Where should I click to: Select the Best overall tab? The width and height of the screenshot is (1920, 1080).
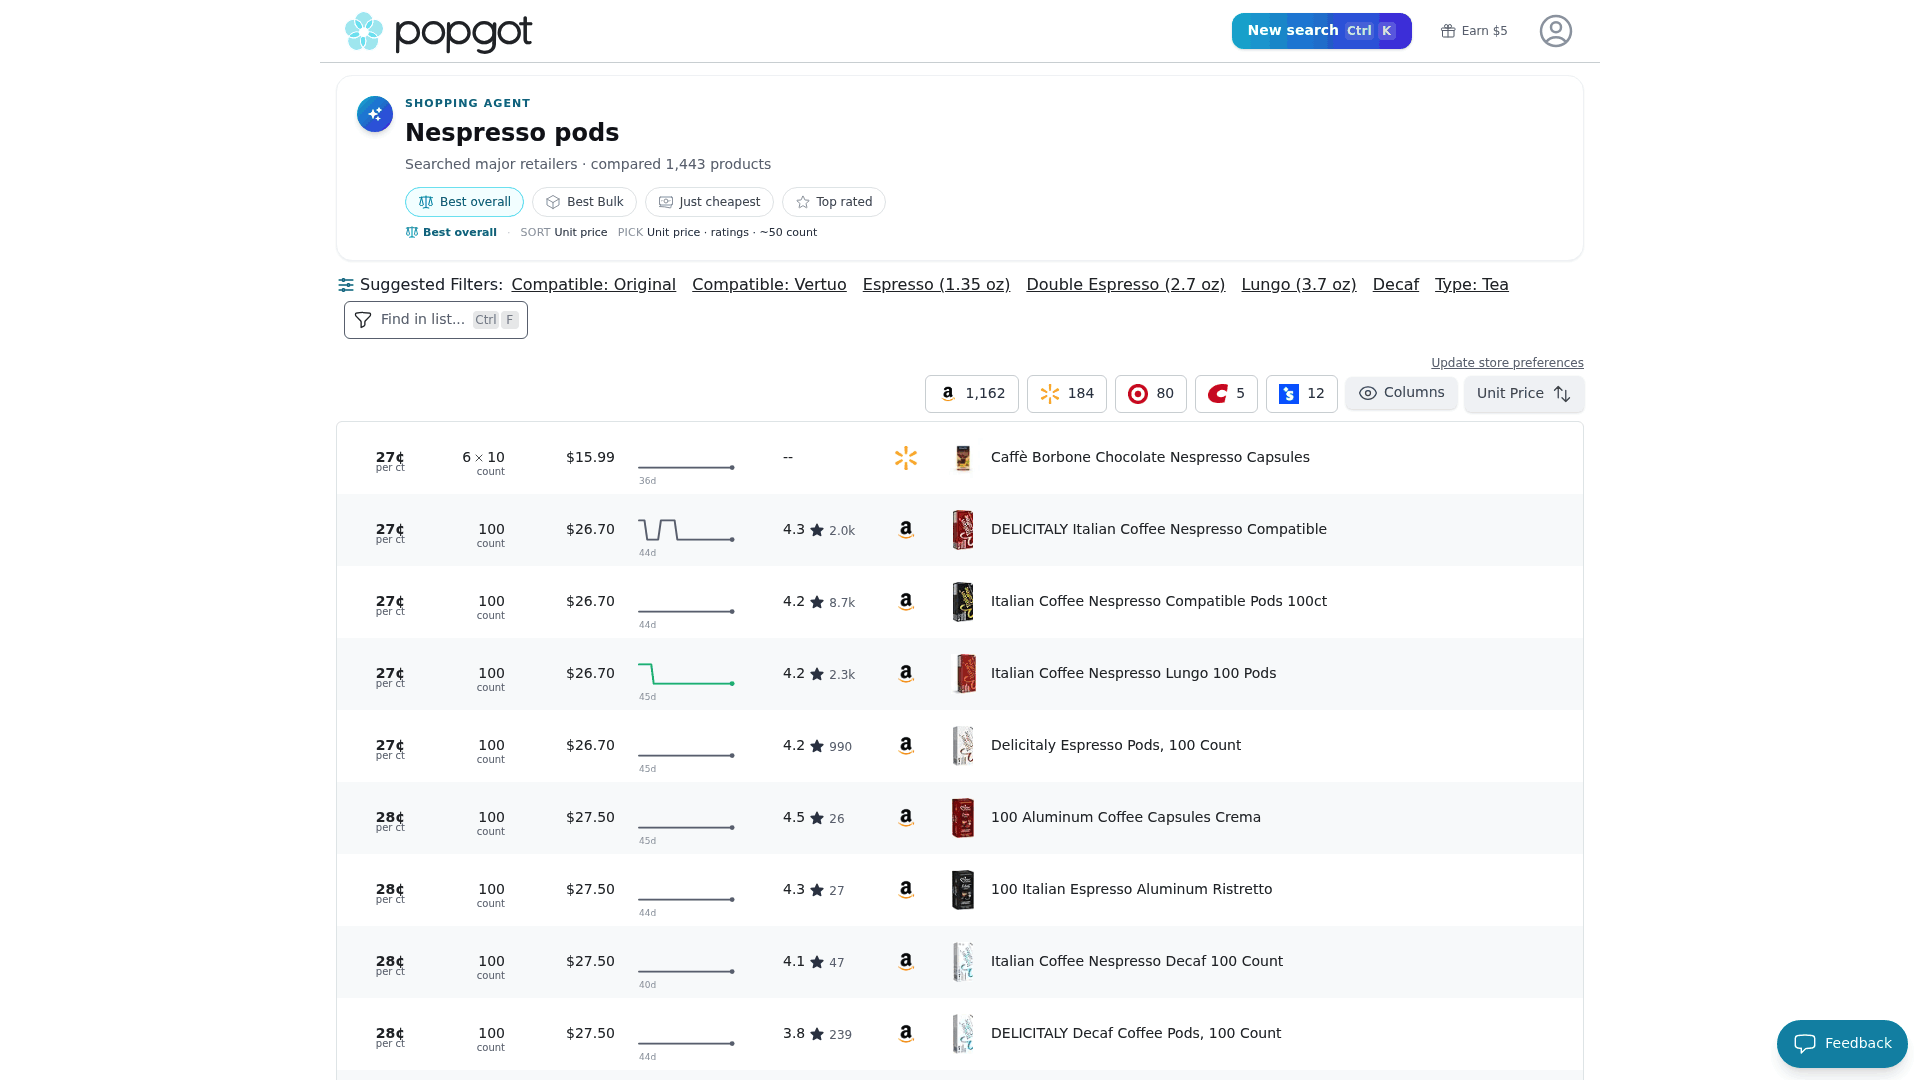(464, 202)
